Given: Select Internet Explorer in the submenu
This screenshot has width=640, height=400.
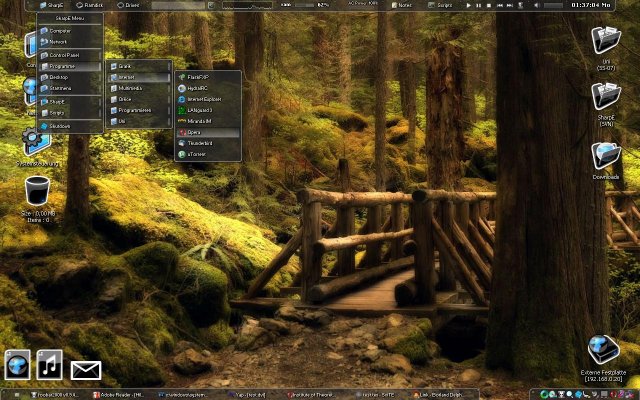Looking at the screenshot, I should point(208,99).
